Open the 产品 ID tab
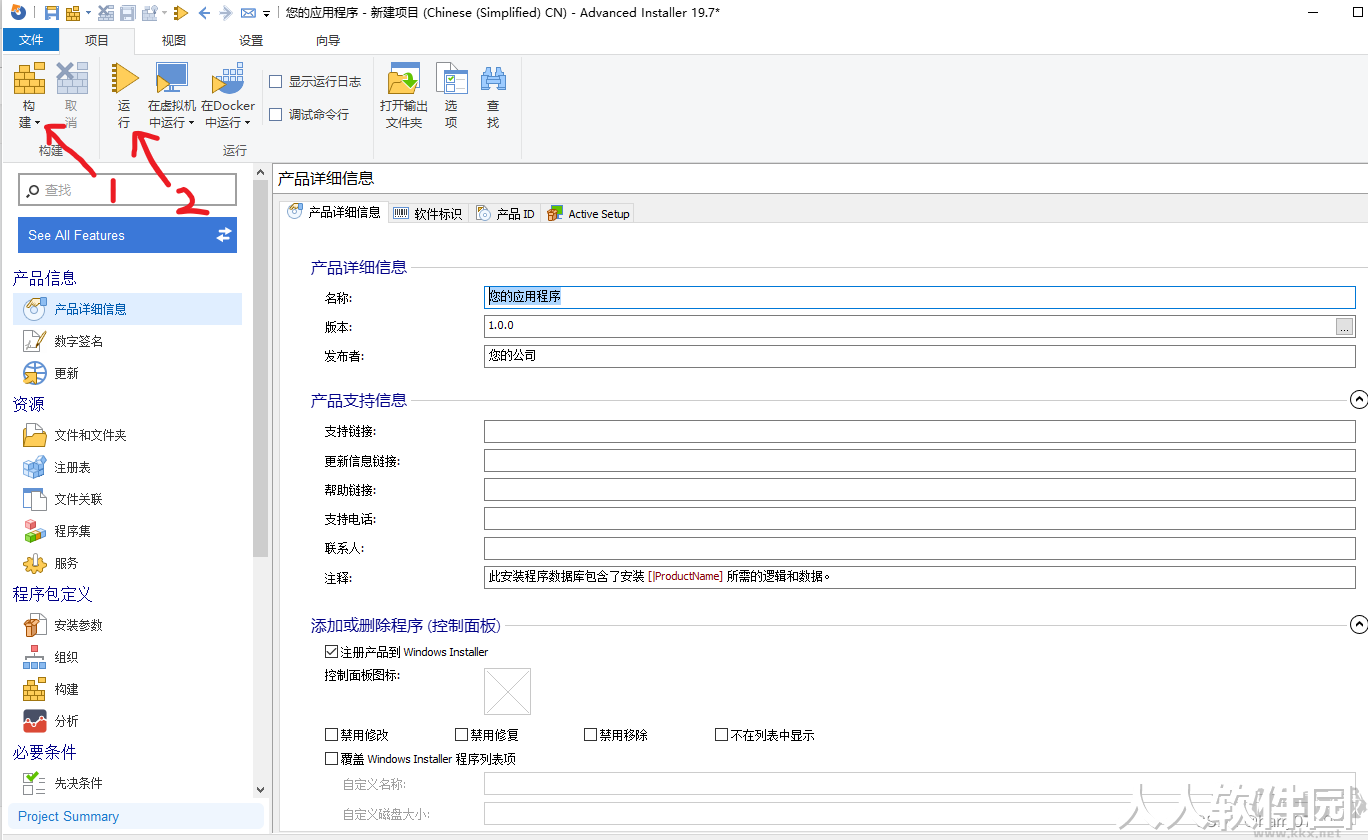1368x840 pixels. pyautogui.click(x=505, y=214)
